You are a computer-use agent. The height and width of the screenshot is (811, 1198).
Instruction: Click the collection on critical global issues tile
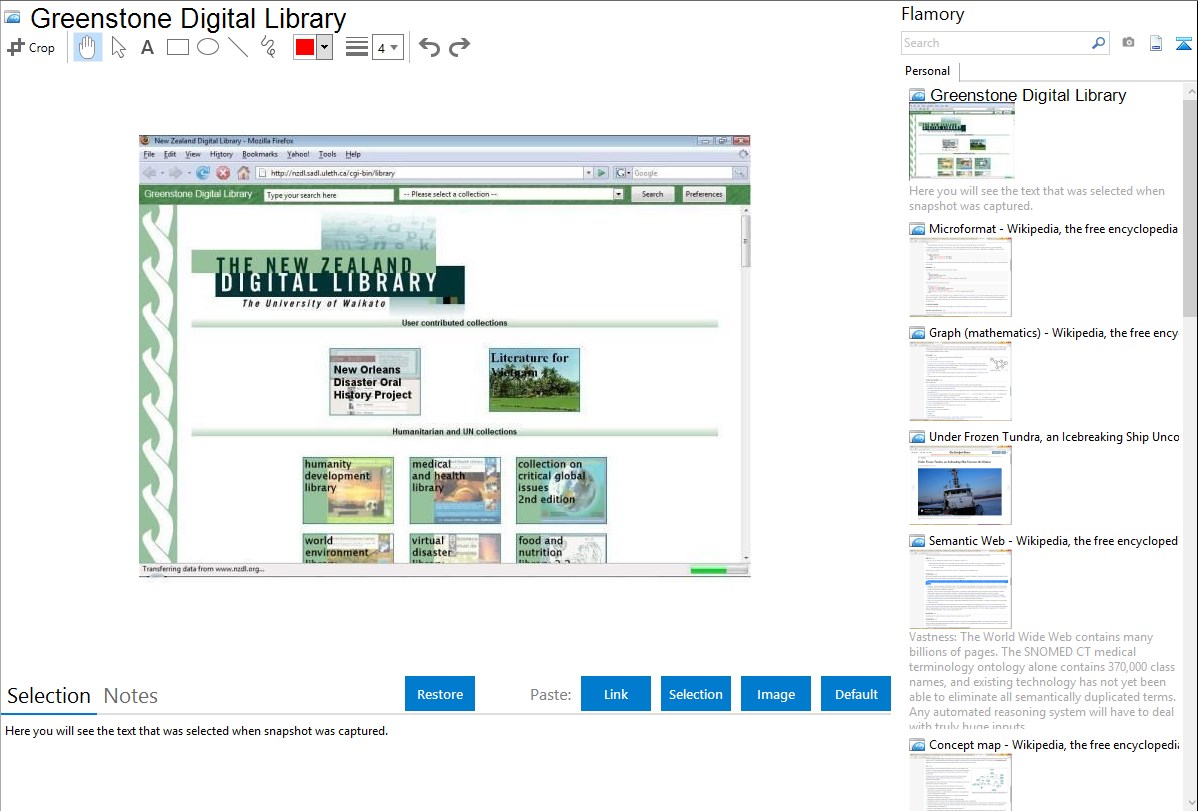point(562,490)
